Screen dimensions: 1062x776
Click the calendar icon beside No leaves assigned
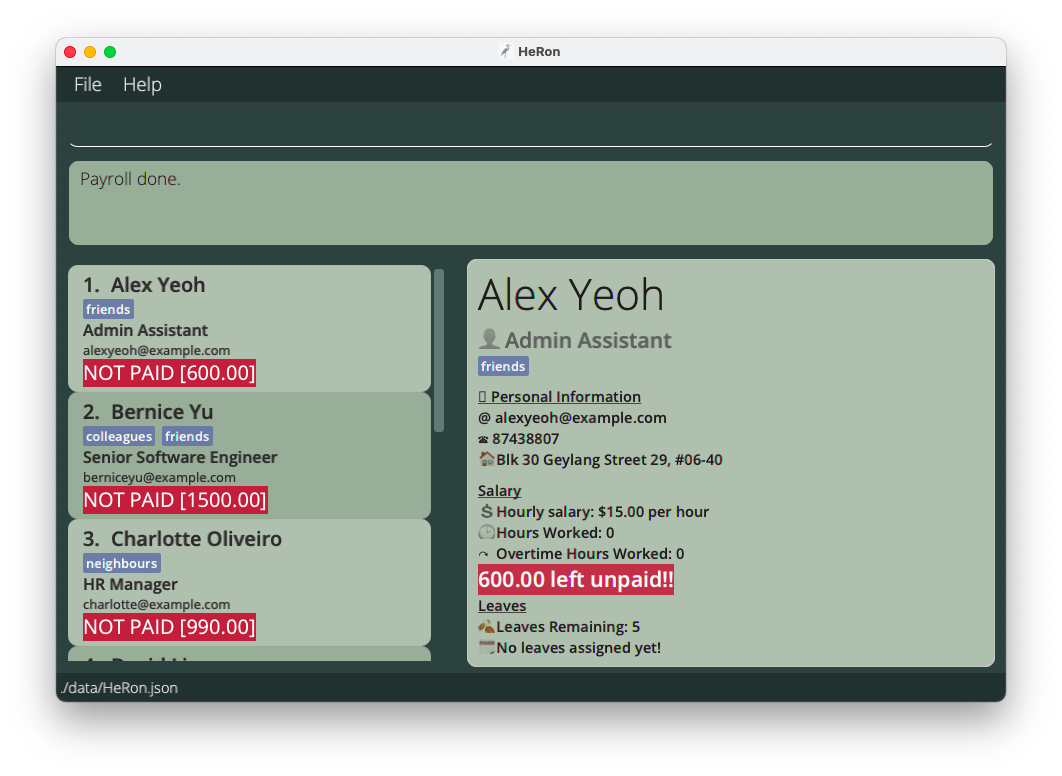[x=487, y=648]
